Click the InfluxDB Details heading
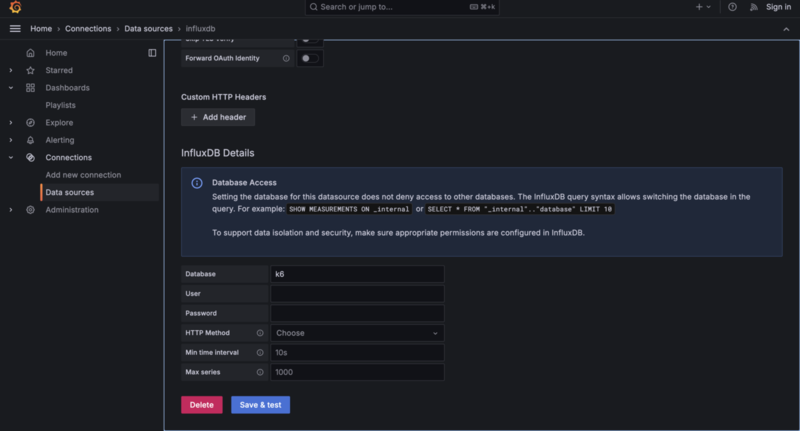Viewport: 800px width, 431px height. [218, 153]
